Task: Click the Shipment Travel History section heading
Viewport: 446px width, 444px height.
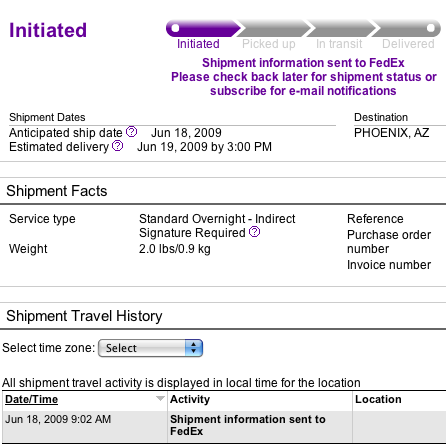Action: (x=84, y=316)
